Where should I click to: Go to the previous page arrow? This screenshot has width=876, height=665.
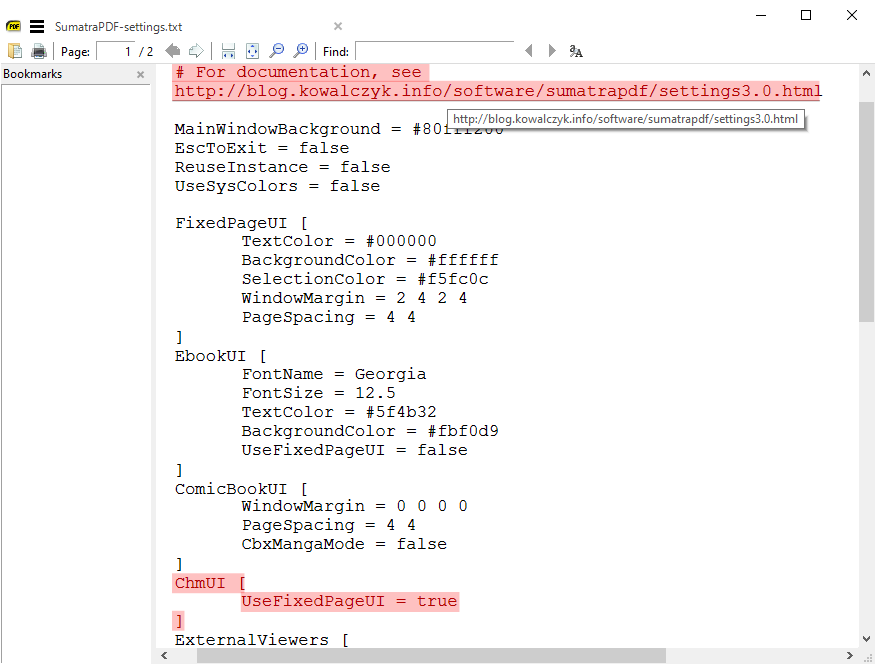(171, 50)
